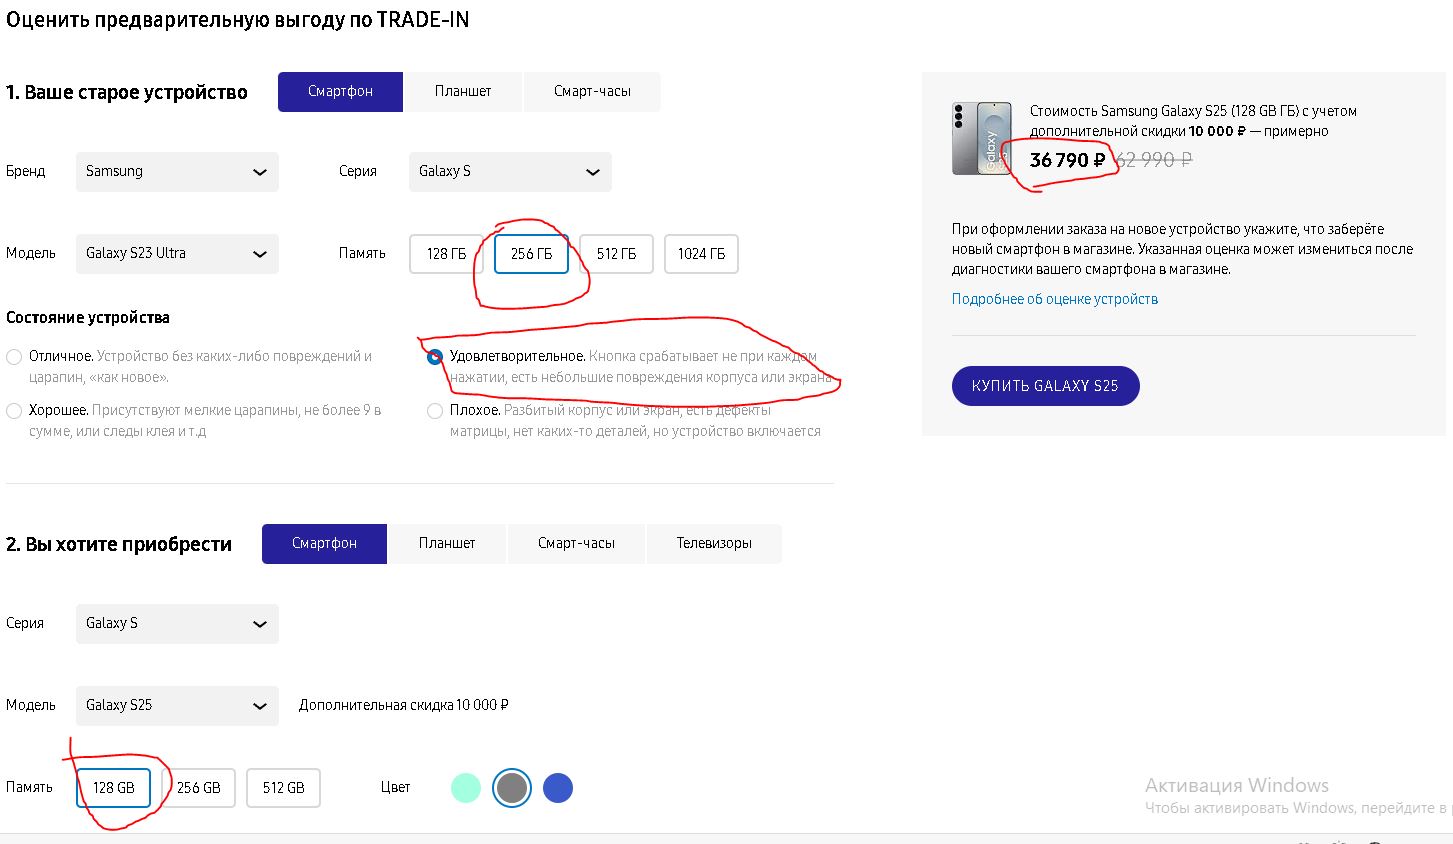The width and height of the screenshot is (1453, 844).
Task: Open the Телевизоры purchase tab
Action: (714, 544)
